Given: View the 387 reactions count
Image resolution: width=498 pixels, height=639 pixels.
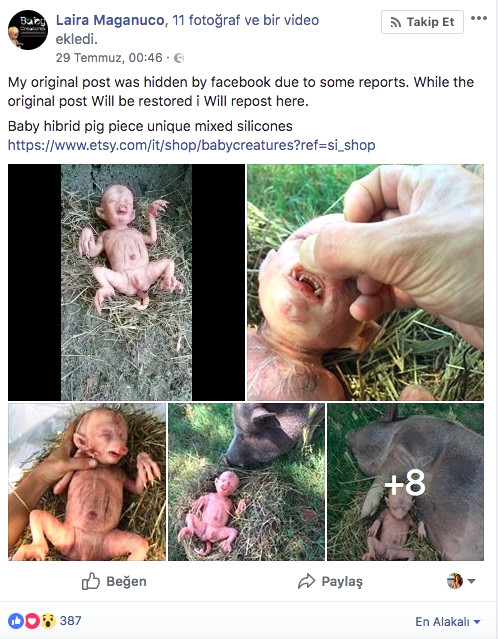Looking at the screenshot, I should click(x=71, y=621).
